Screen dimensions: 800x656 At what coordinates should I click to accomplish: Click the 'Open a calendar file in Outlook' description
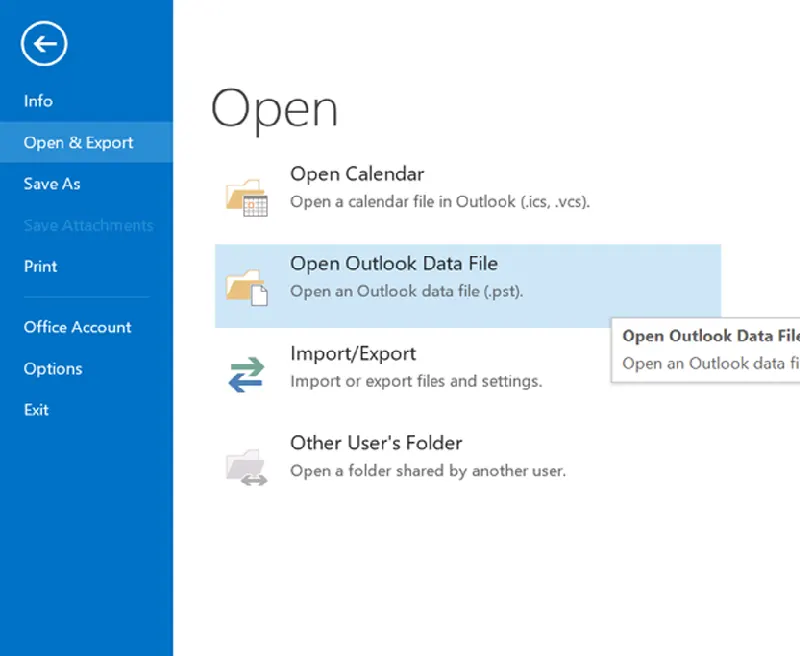point(439,201)
